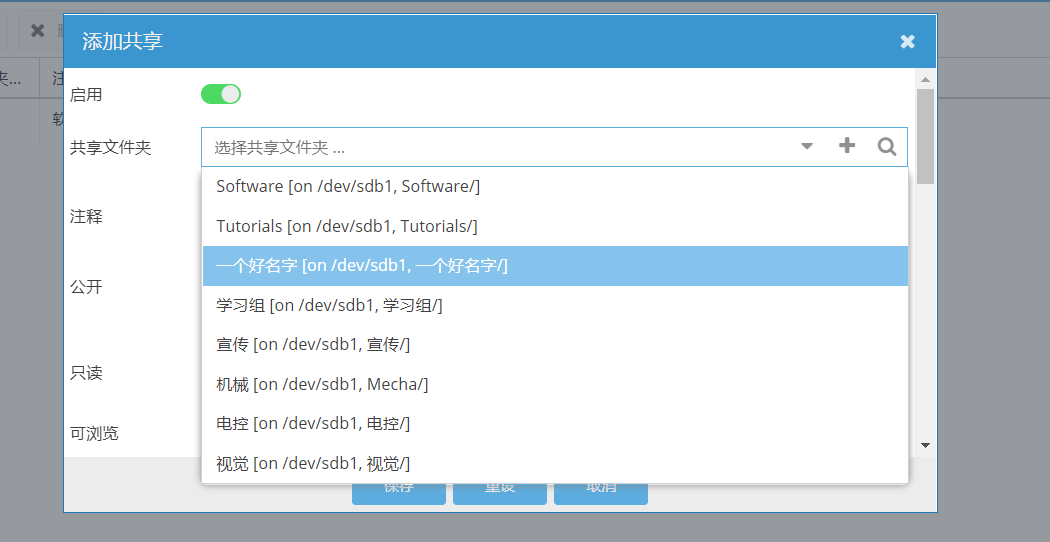
Task: Click the dialog scrollbar up arrow
Action: tap(925, 79)
